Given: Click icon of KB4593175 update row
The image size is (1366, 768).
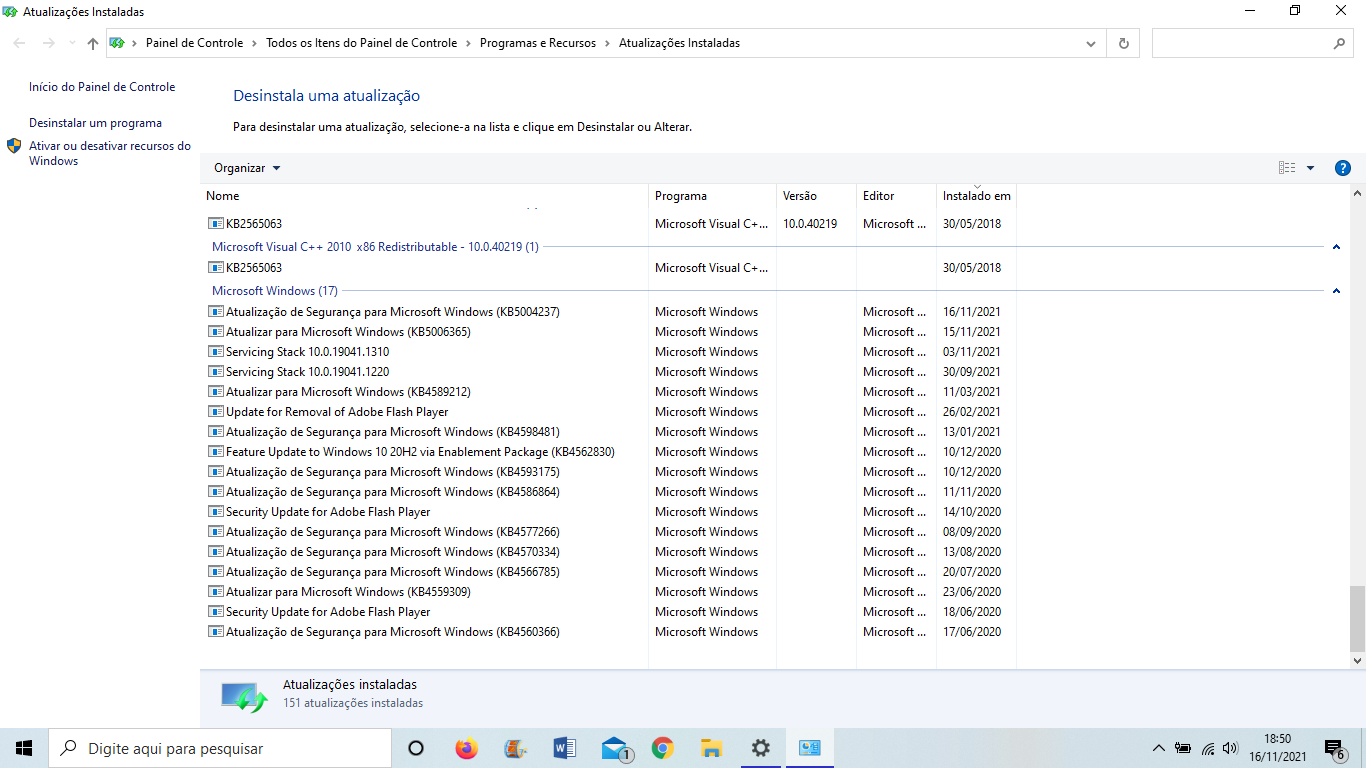Looking at the screenshot, I should (x=216, y=472).
